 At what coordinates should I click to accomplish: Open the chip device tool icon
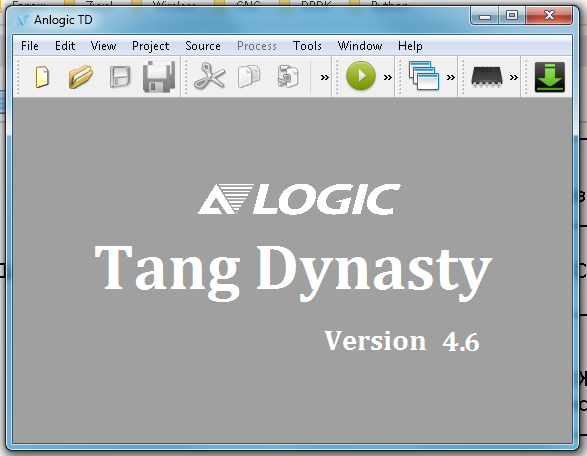pos(487,77)
